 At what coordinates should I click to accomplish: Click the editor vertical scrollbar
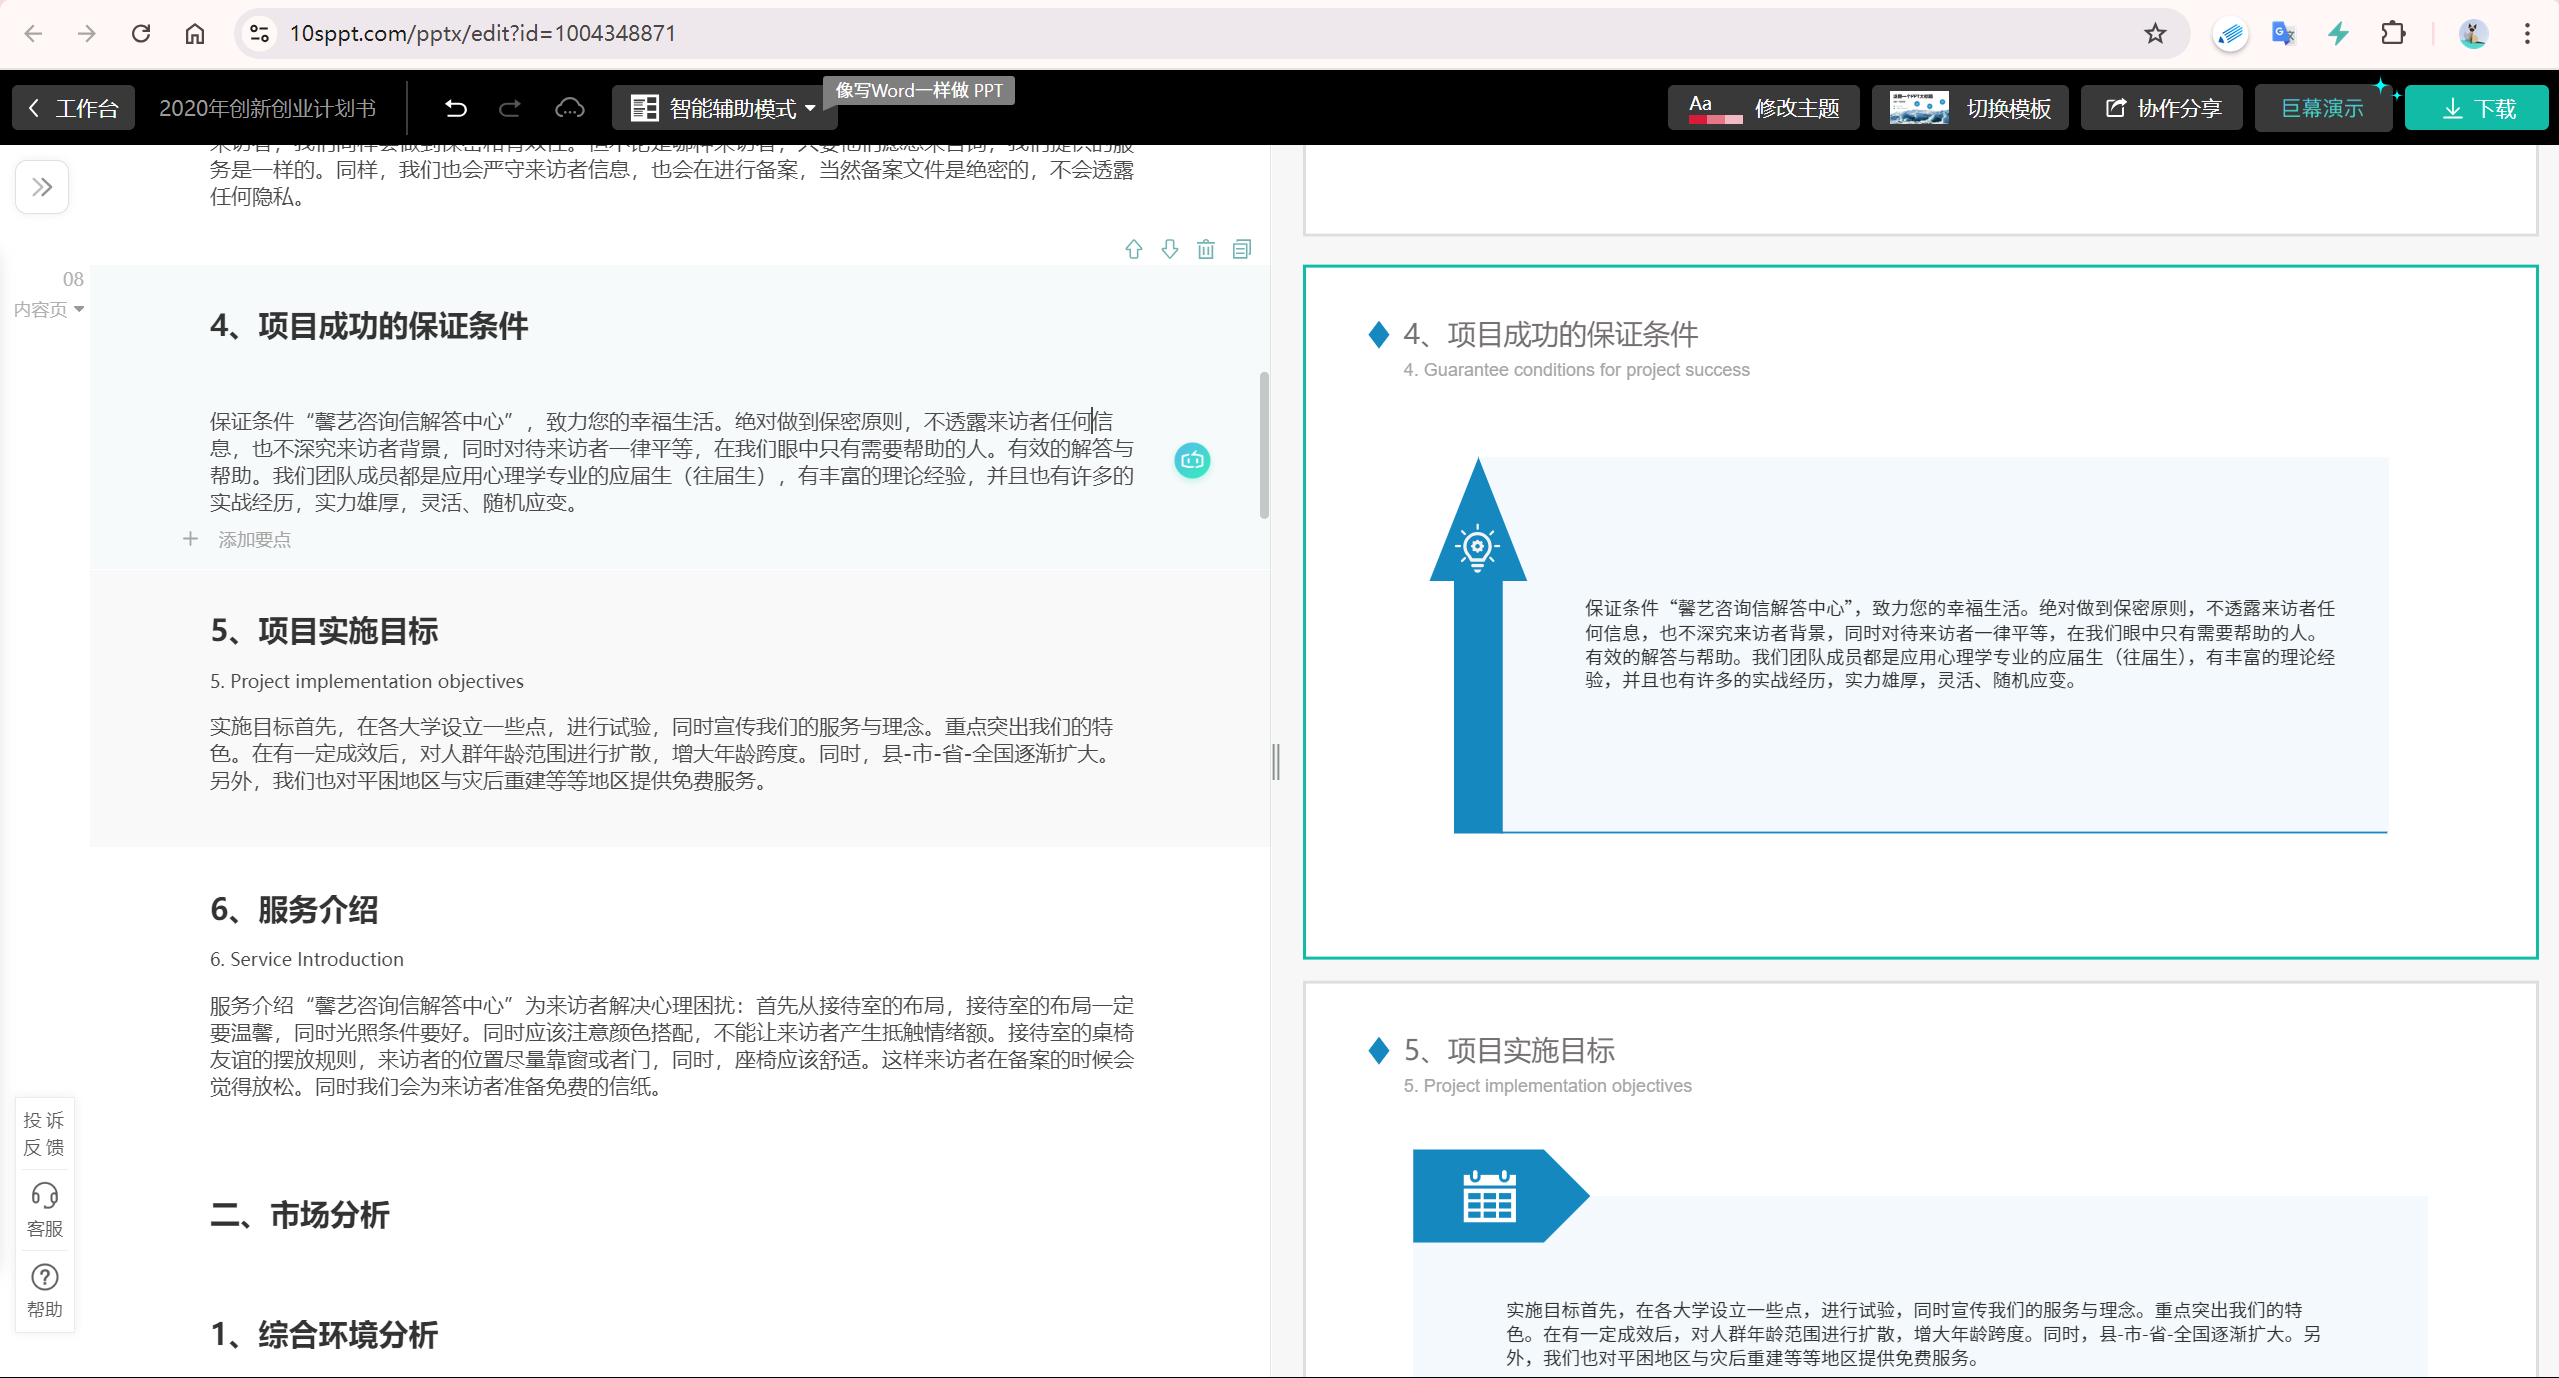tap(1264, 445)
